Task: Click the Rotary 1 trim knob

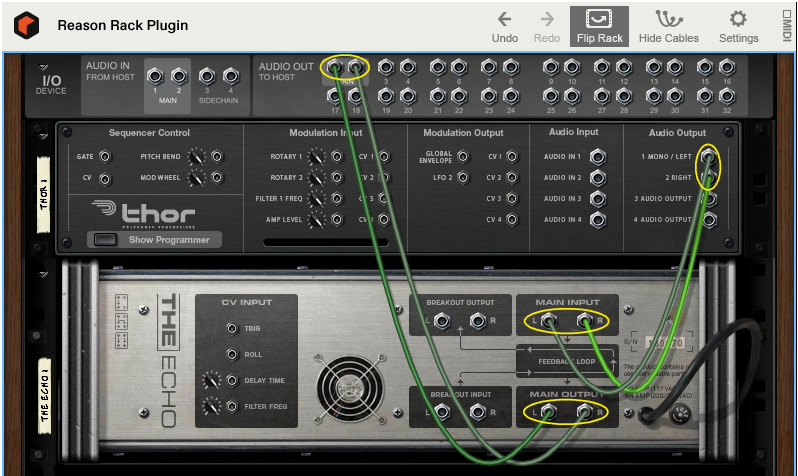Action: point(316,157)
